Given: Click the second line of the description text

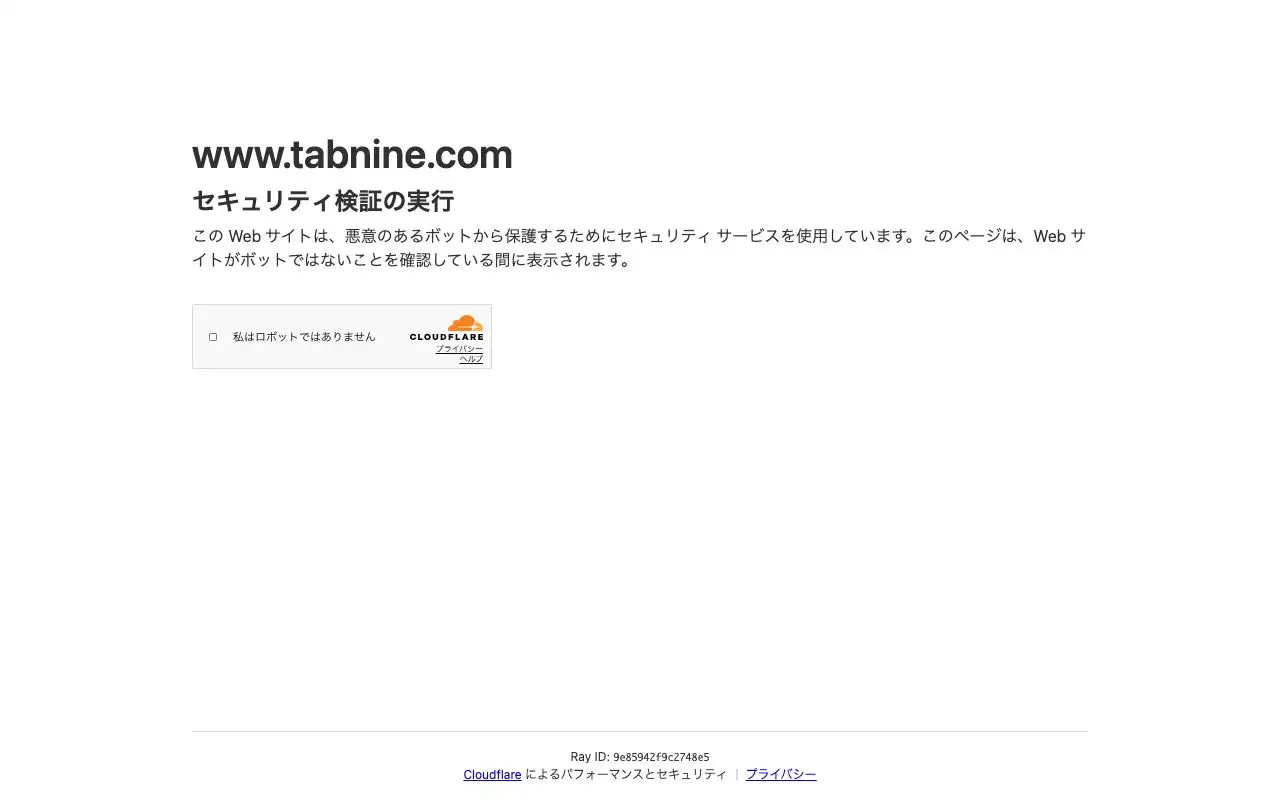Looking at the screenshot, I should (x=412, y=260).
